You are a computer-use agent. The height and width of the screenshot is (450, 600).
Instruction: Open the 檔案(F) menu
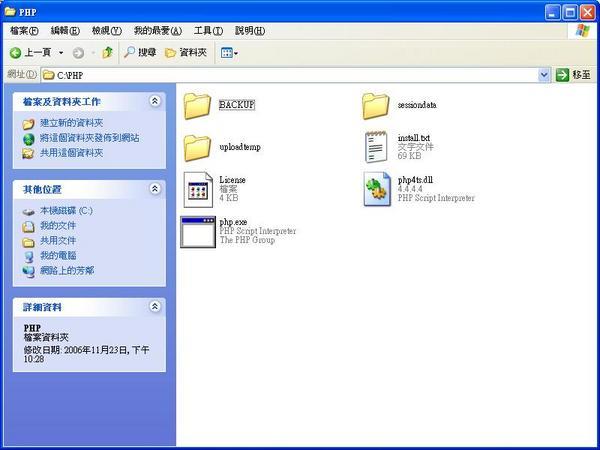tap(24, 31)
